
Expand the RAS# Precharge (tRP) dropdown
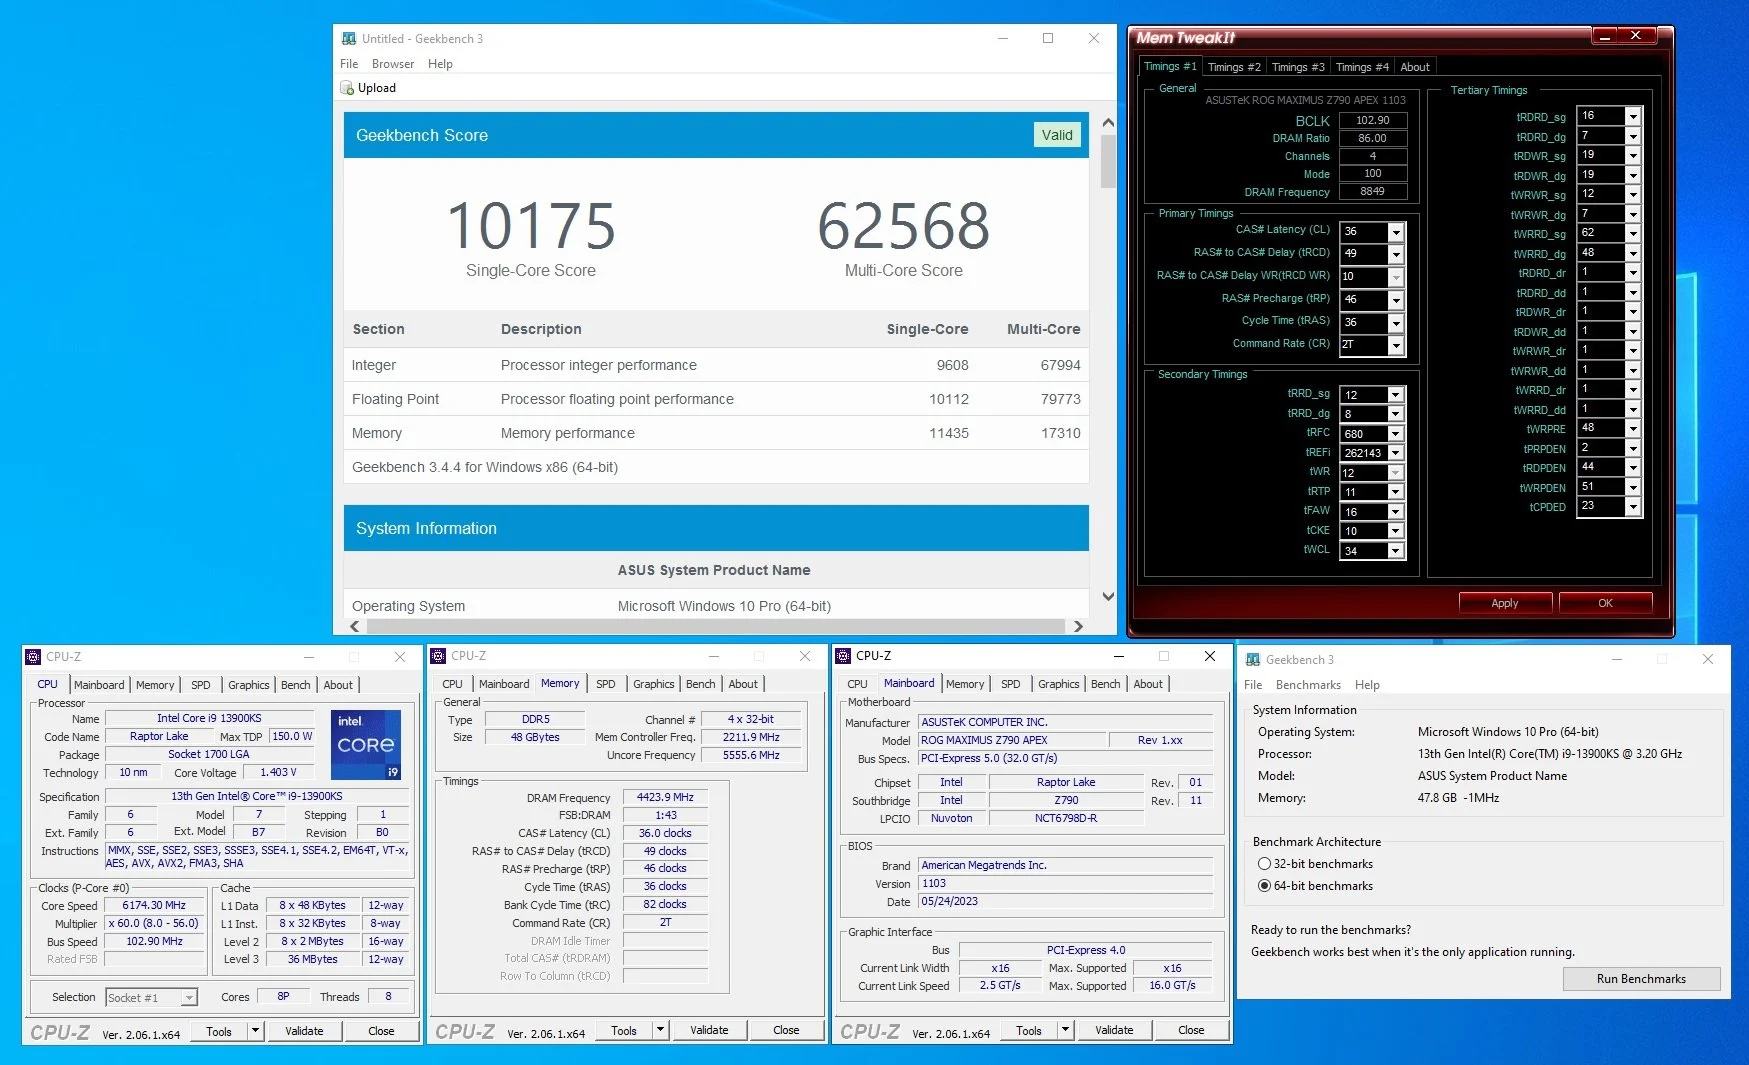tap(1396, 300)
